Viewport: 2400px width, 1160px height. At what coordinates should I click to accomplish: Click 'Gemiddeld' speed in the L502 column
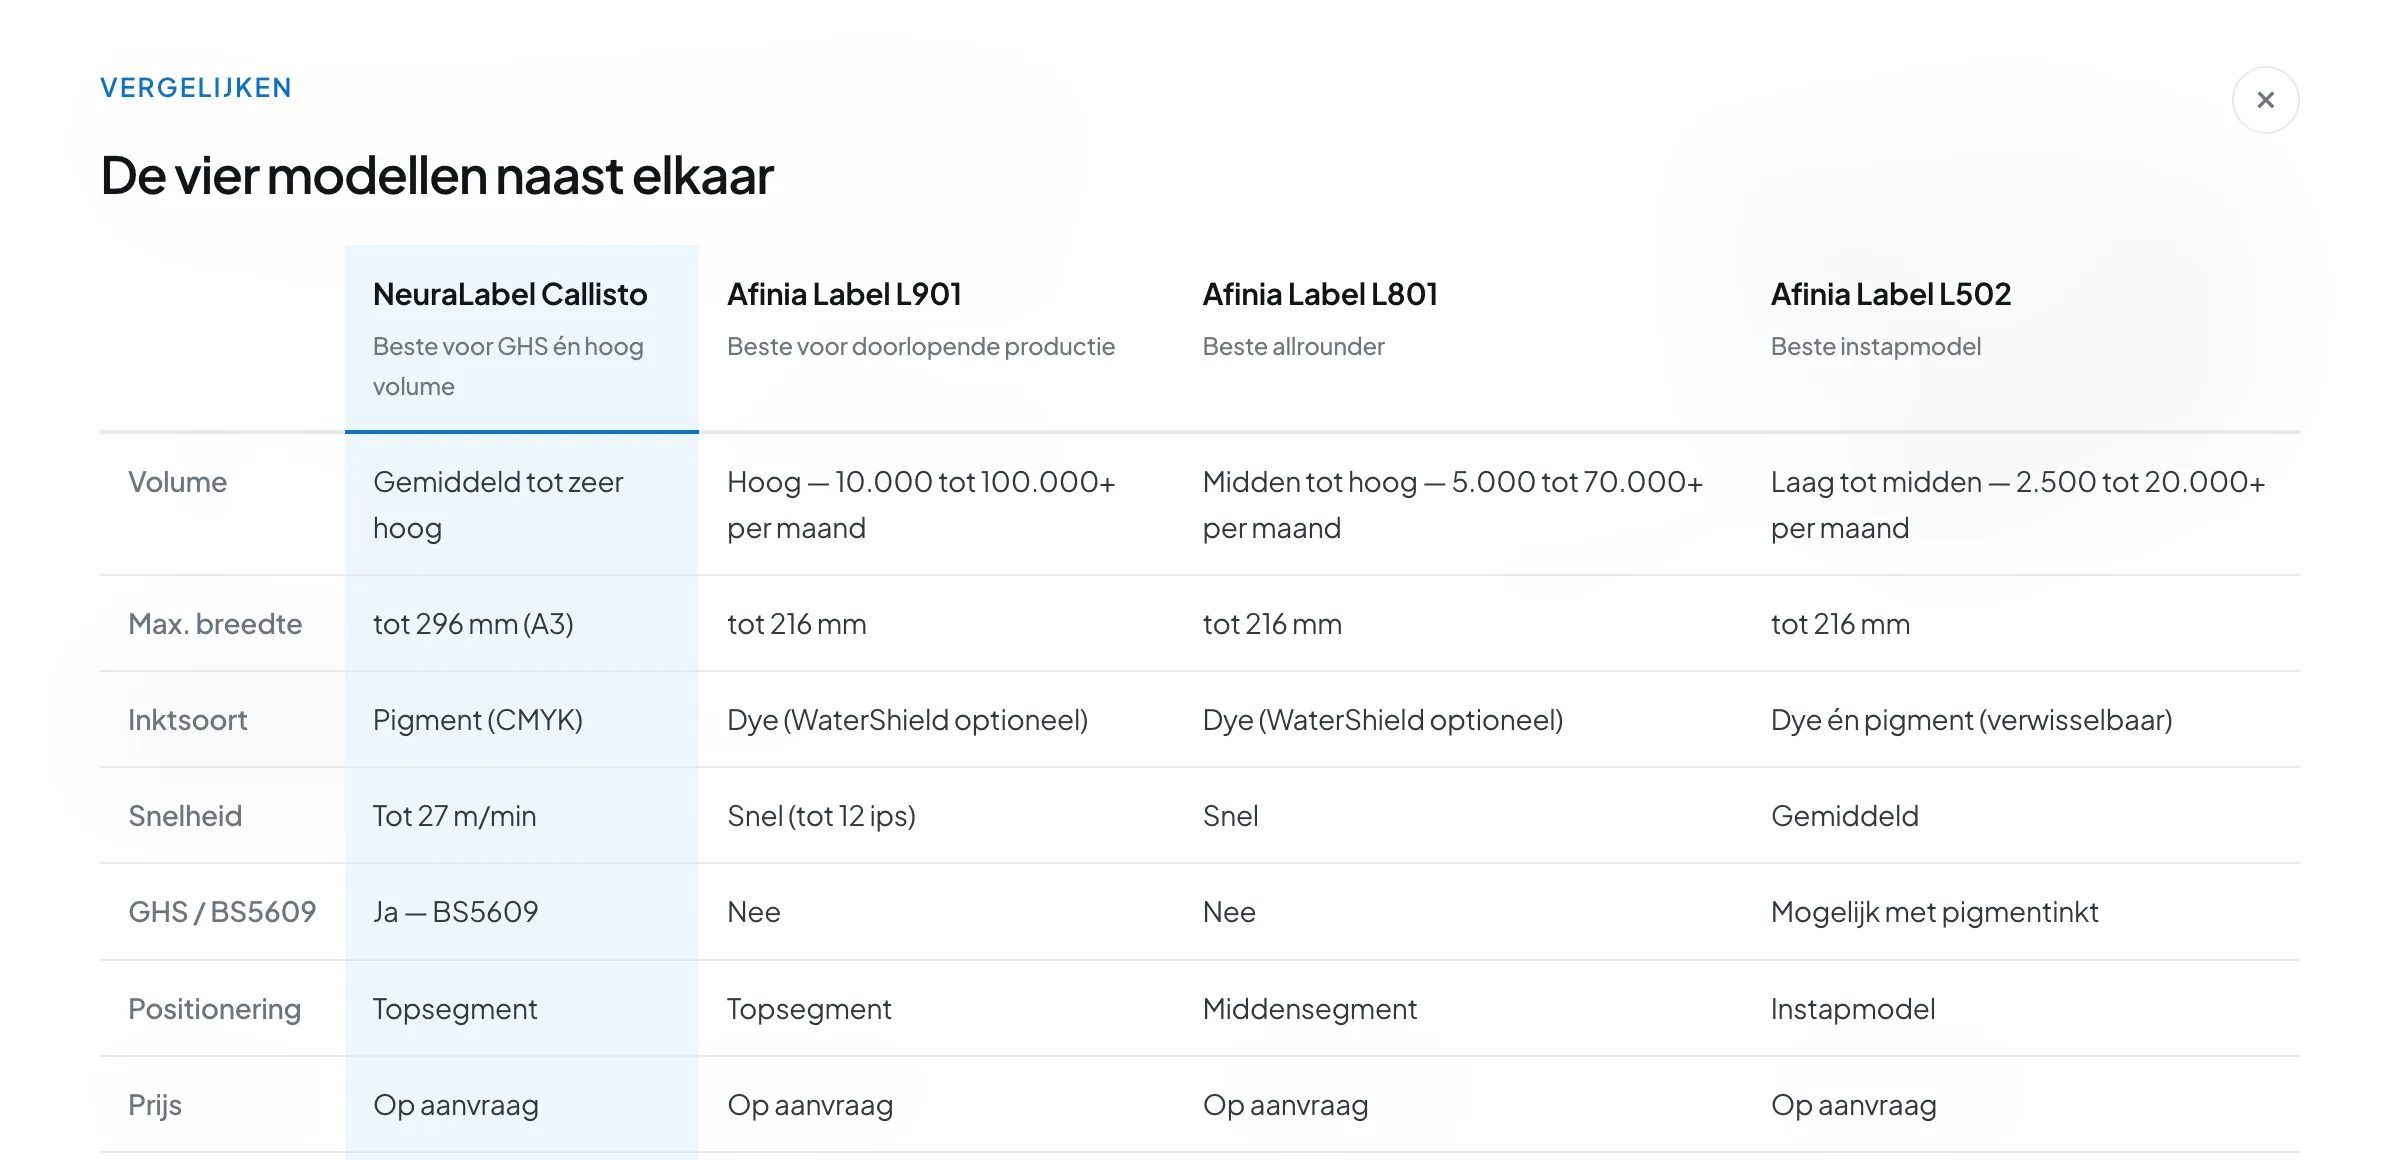tap(1845, 816)
